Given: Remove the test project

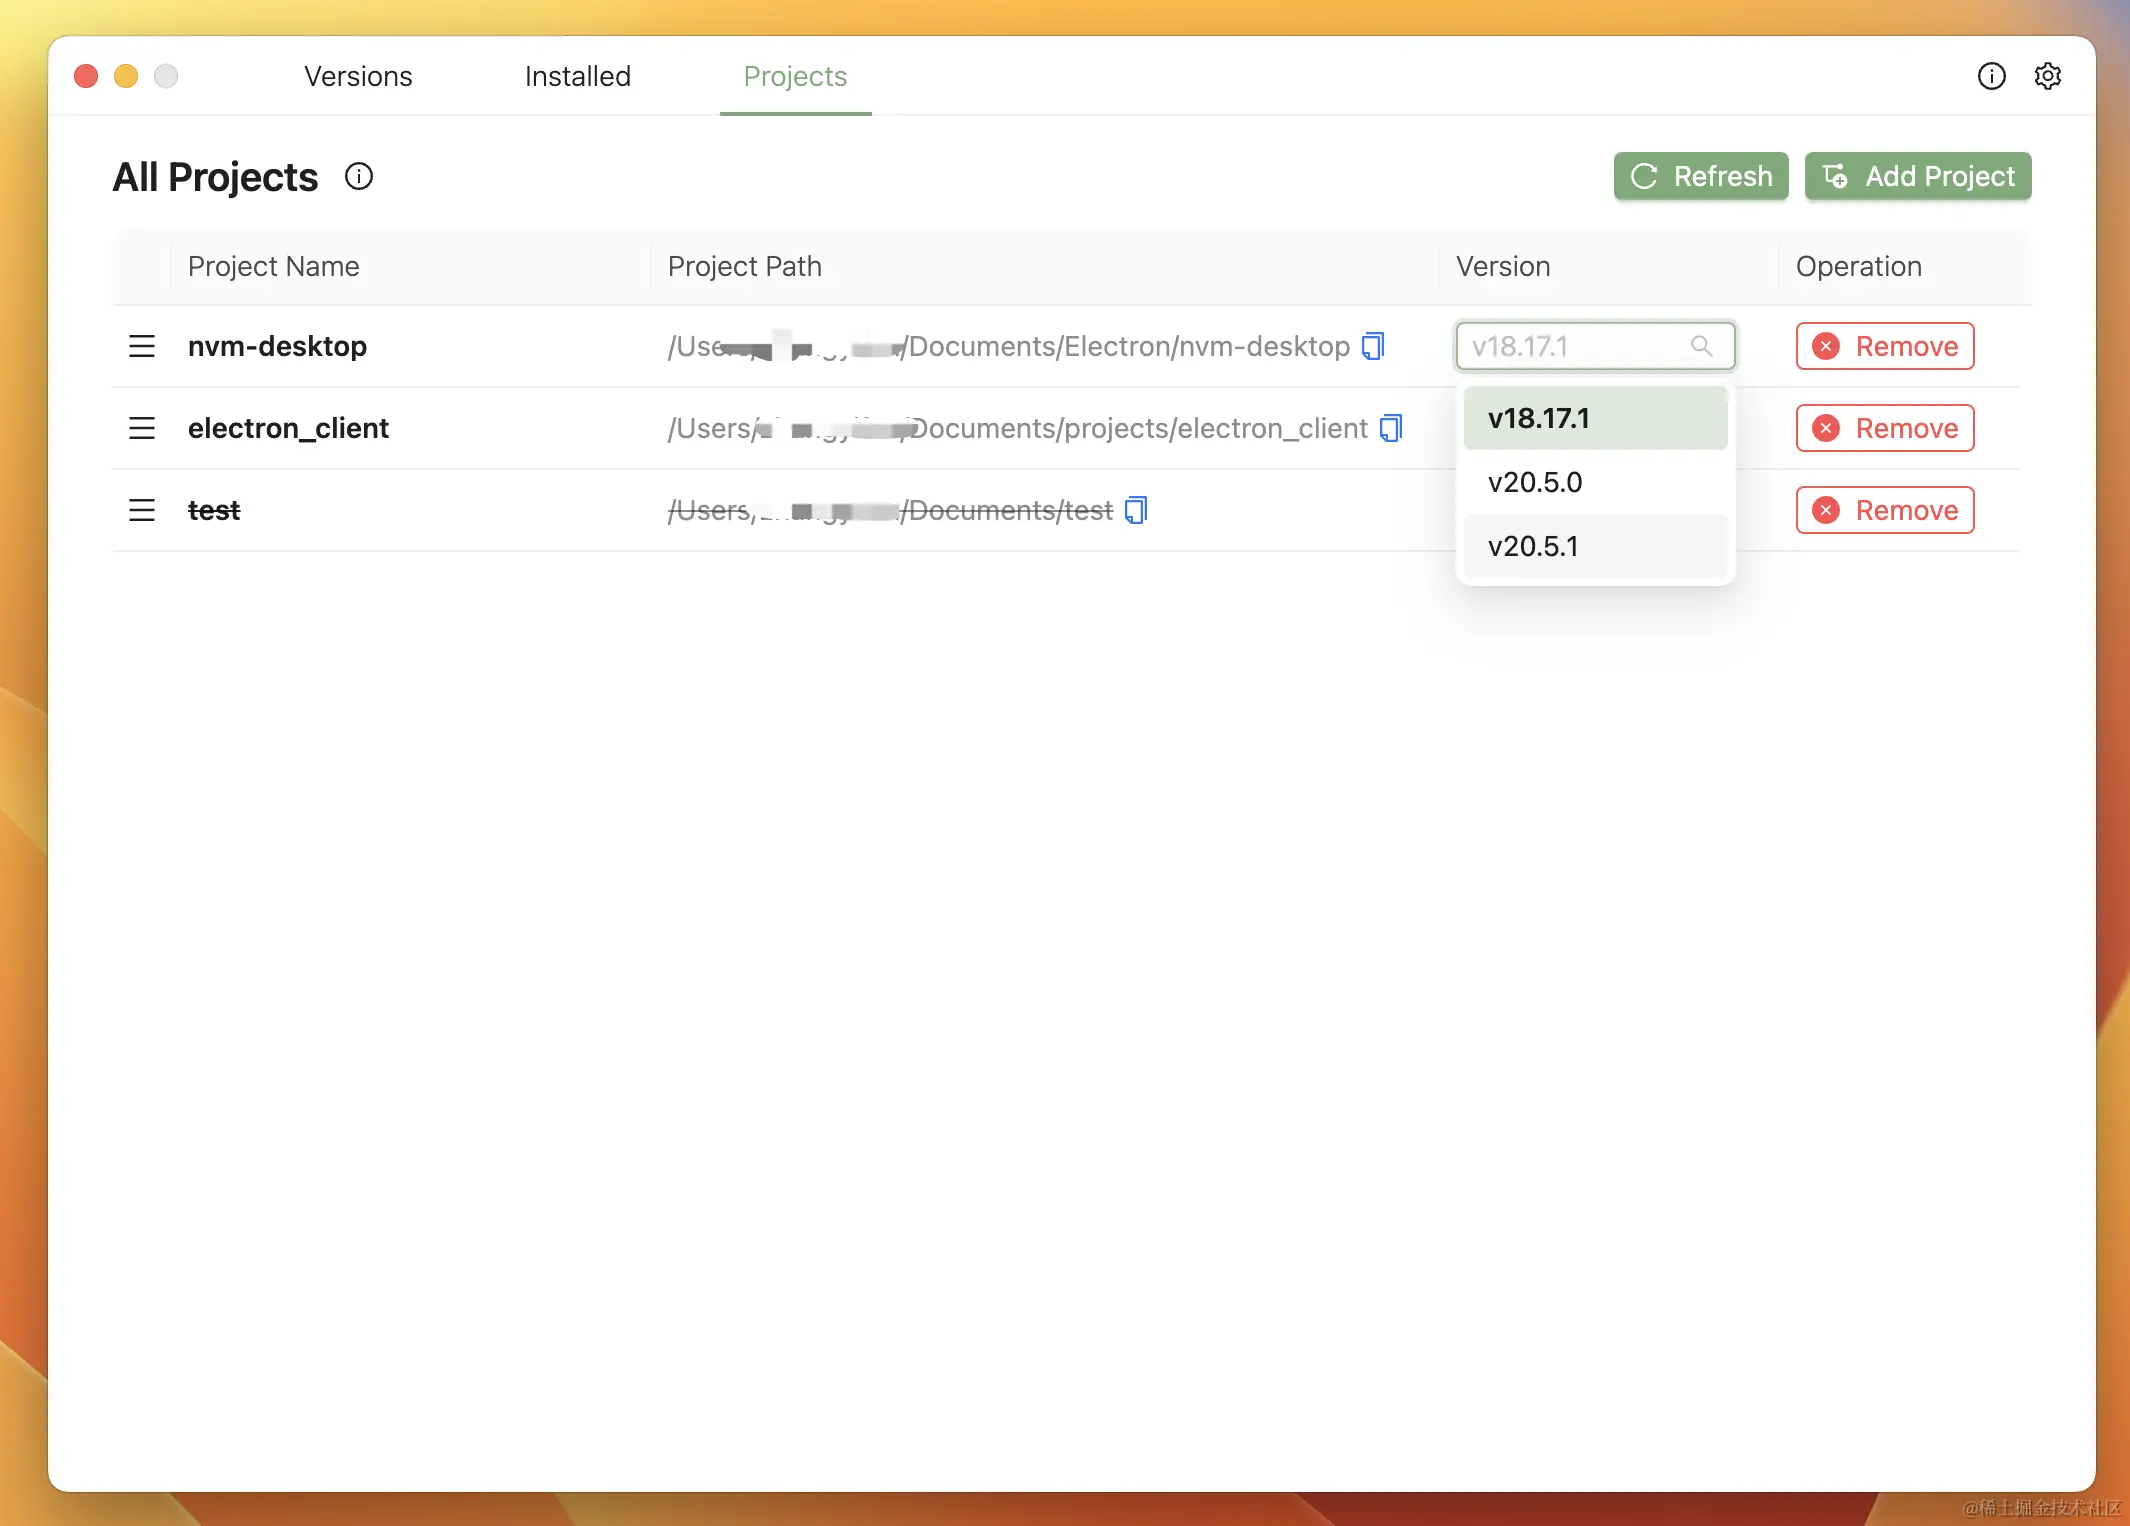Looking at the screenshot, I should 1884,510.
